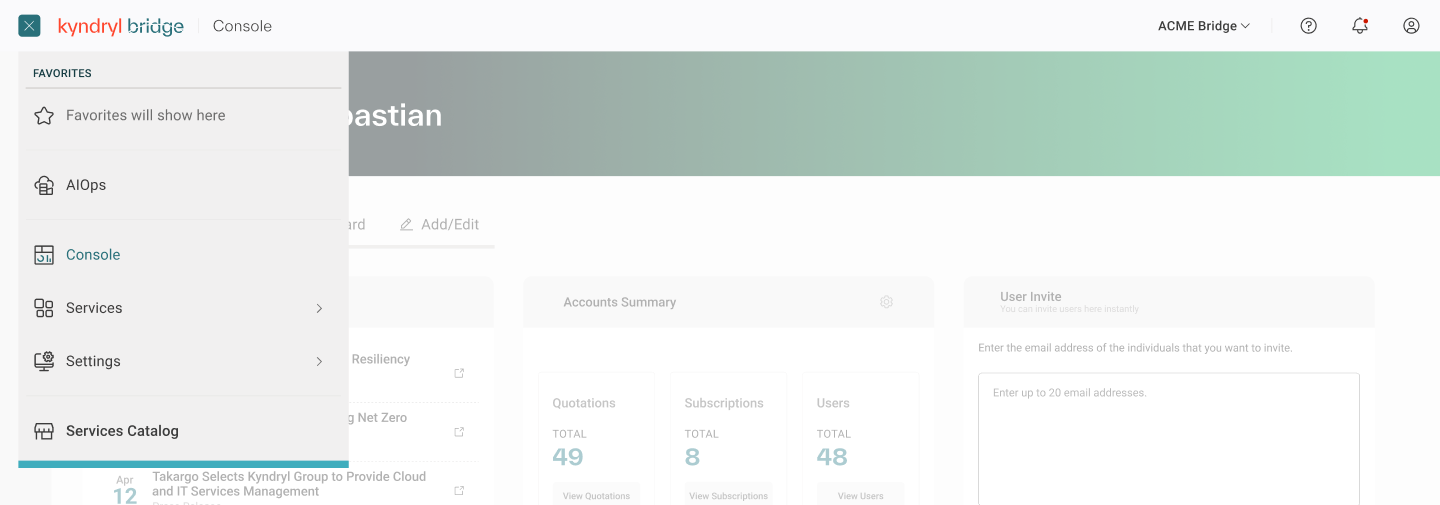This screenshot has height=505, width=1440.
Task: Click the View Subscriptions button
Action: click(x=728, y=495)
